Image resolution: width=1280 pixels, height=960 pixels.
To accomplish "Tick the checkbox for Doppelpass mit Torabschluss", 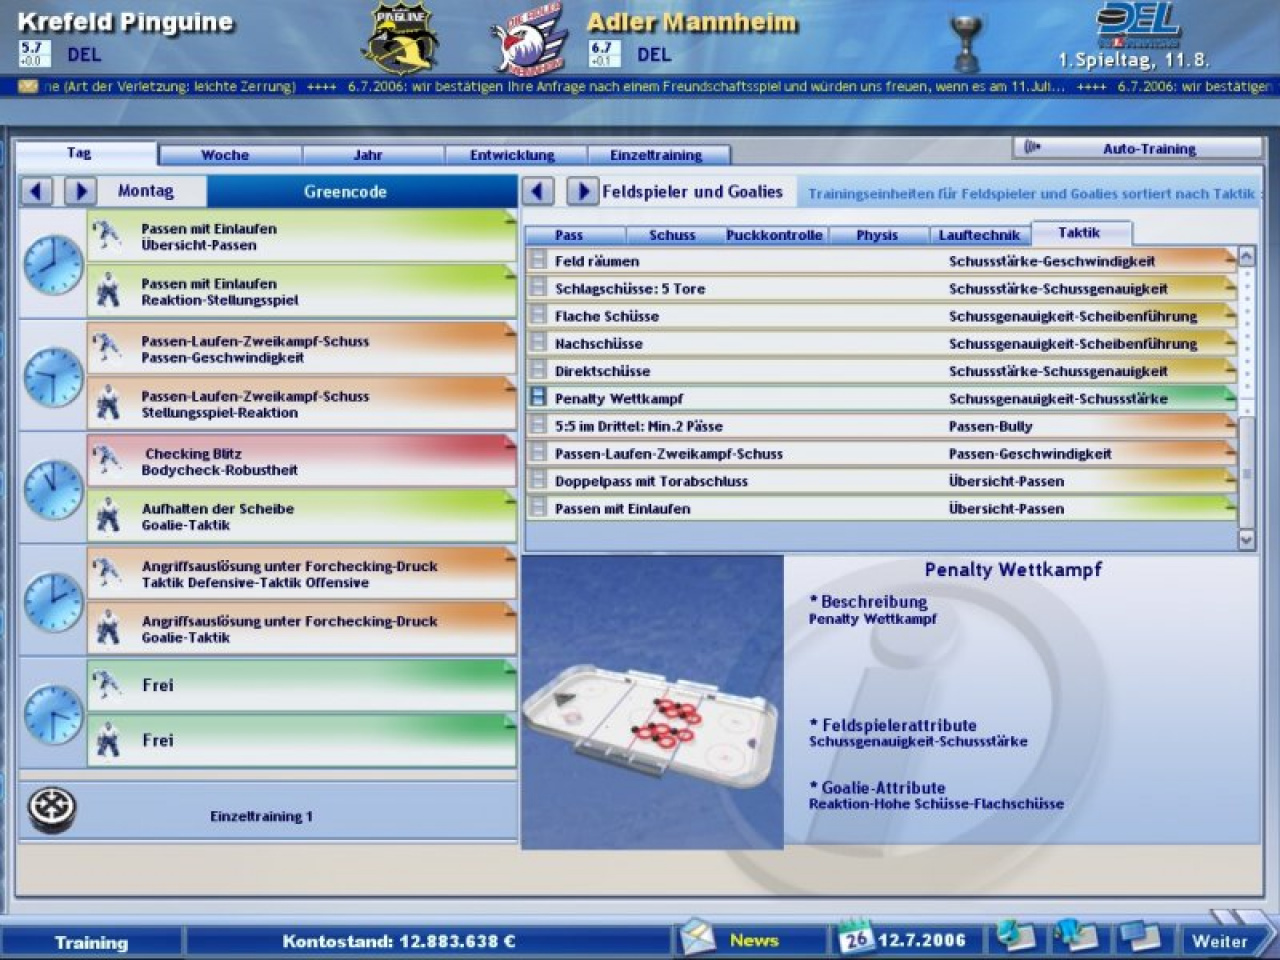I will pyautogui.click(x=538, y=480).
